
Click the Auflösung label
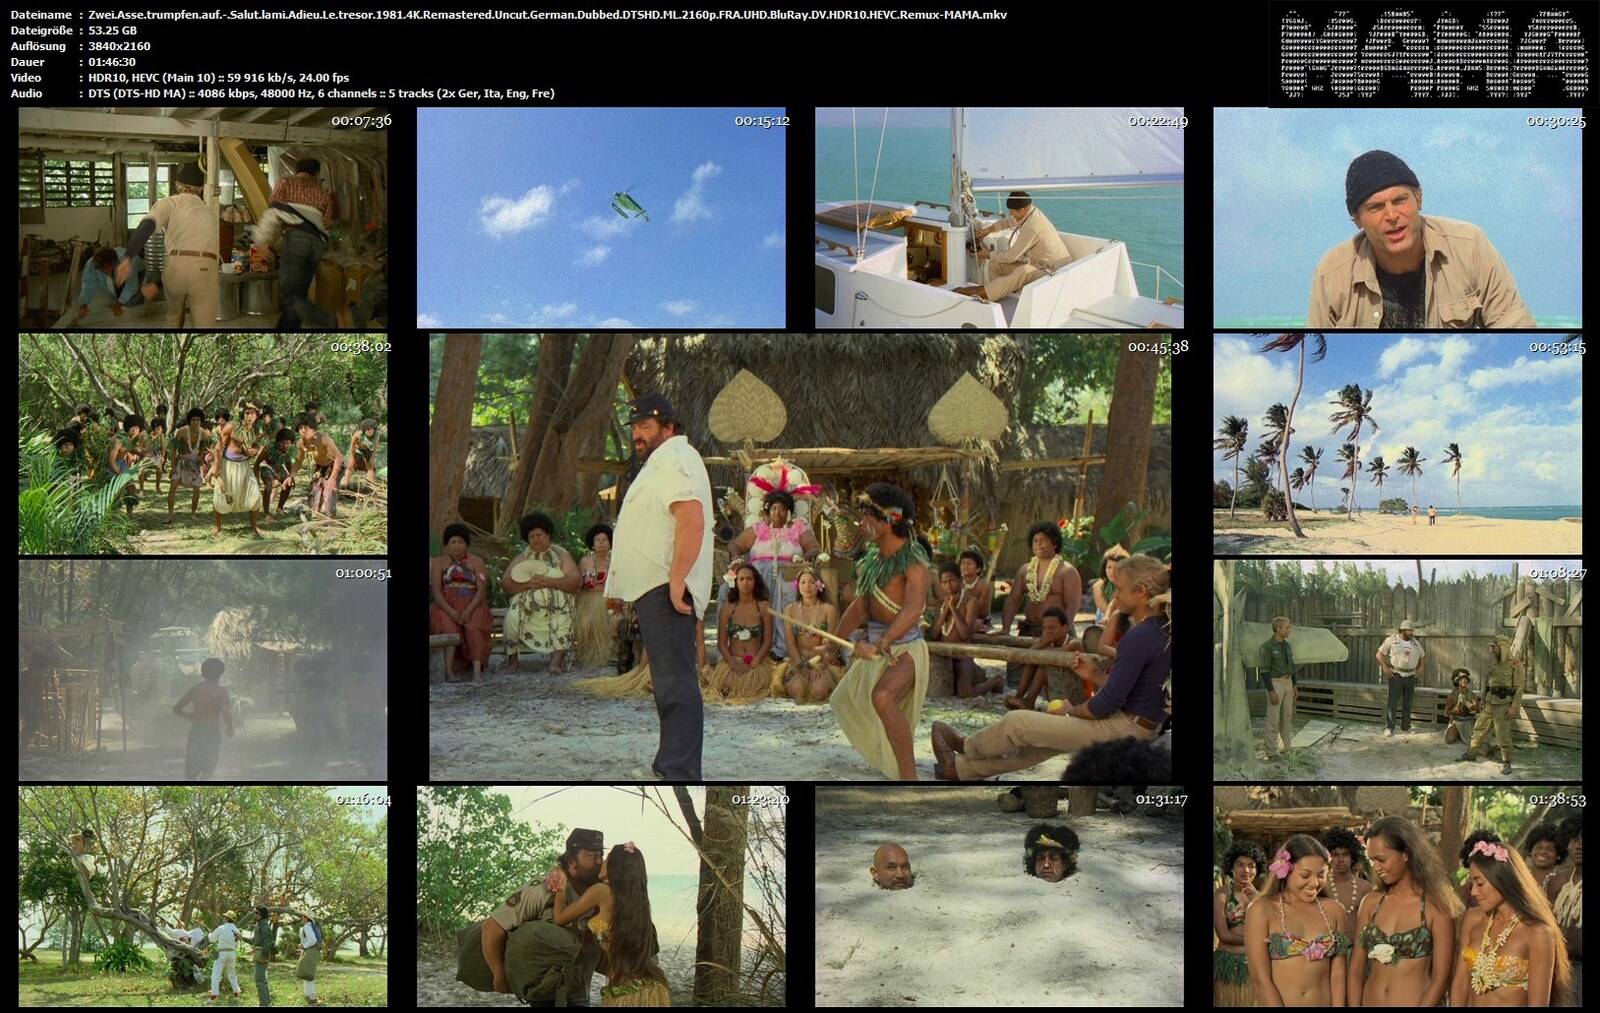38,46
